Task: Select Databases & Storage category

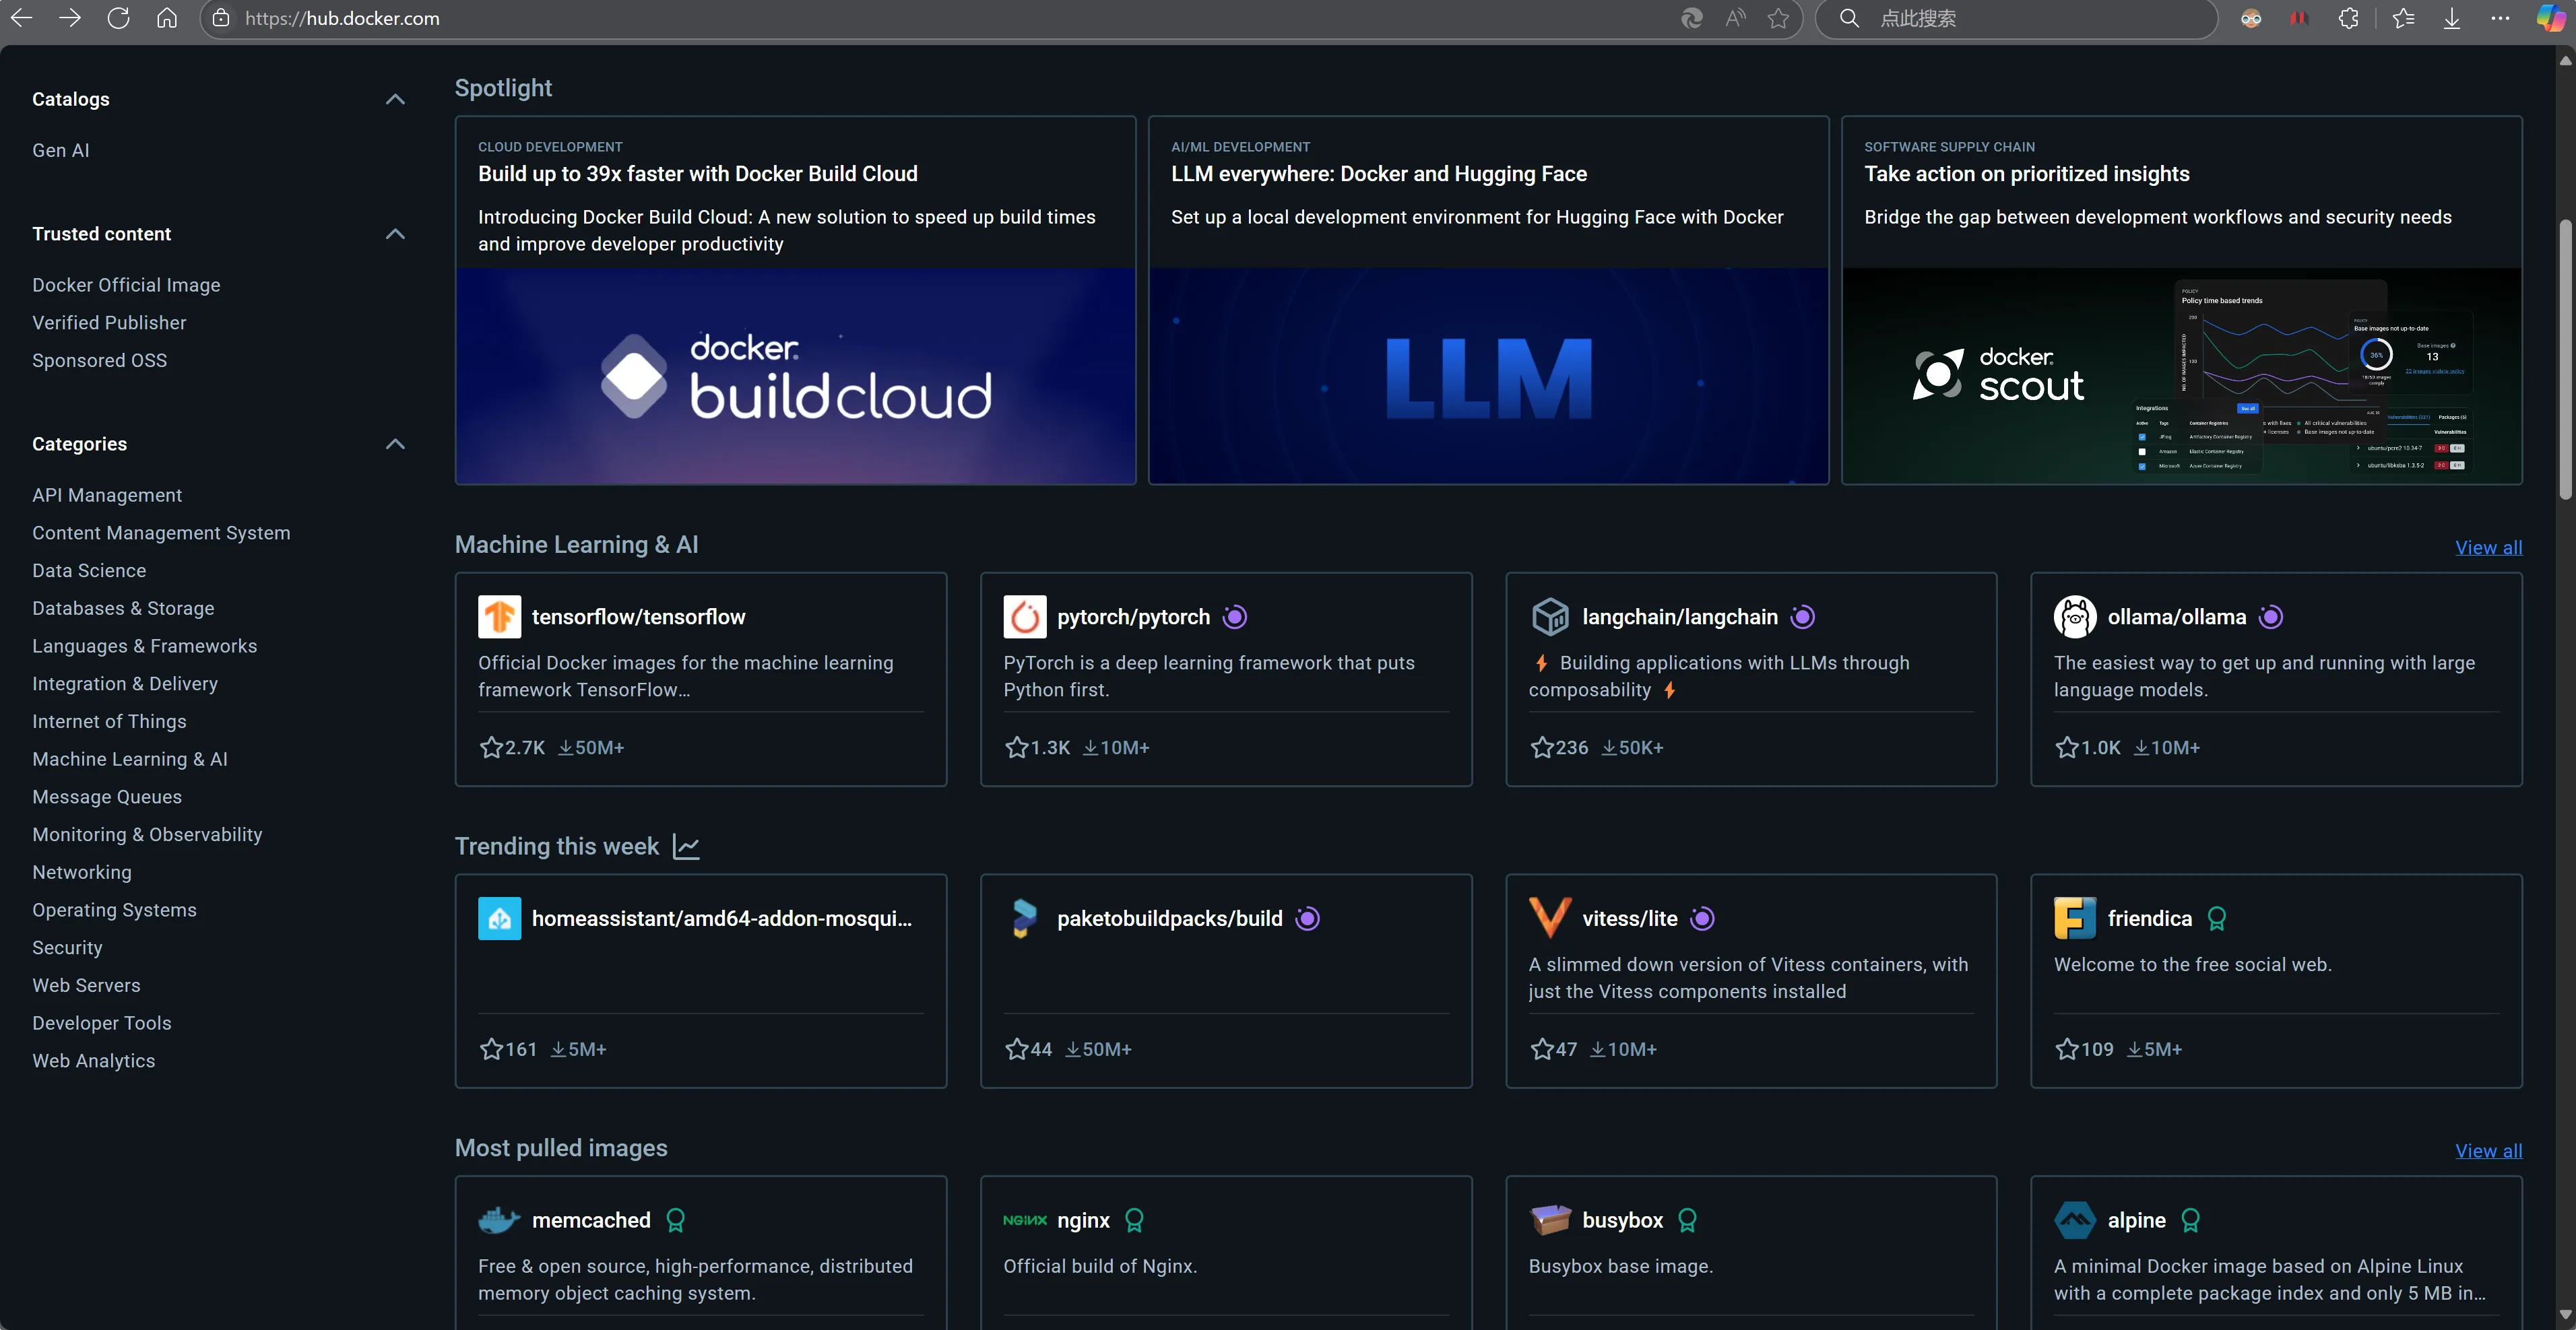Action: pos(123,608)
